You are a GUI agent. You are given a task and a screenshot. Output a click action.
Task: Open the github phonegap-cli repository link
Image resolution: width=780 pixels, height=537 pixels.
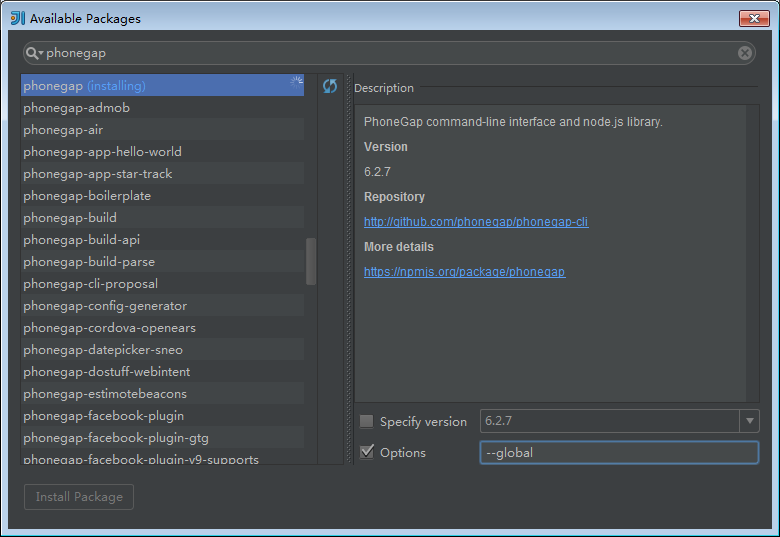tap(476, 222)
